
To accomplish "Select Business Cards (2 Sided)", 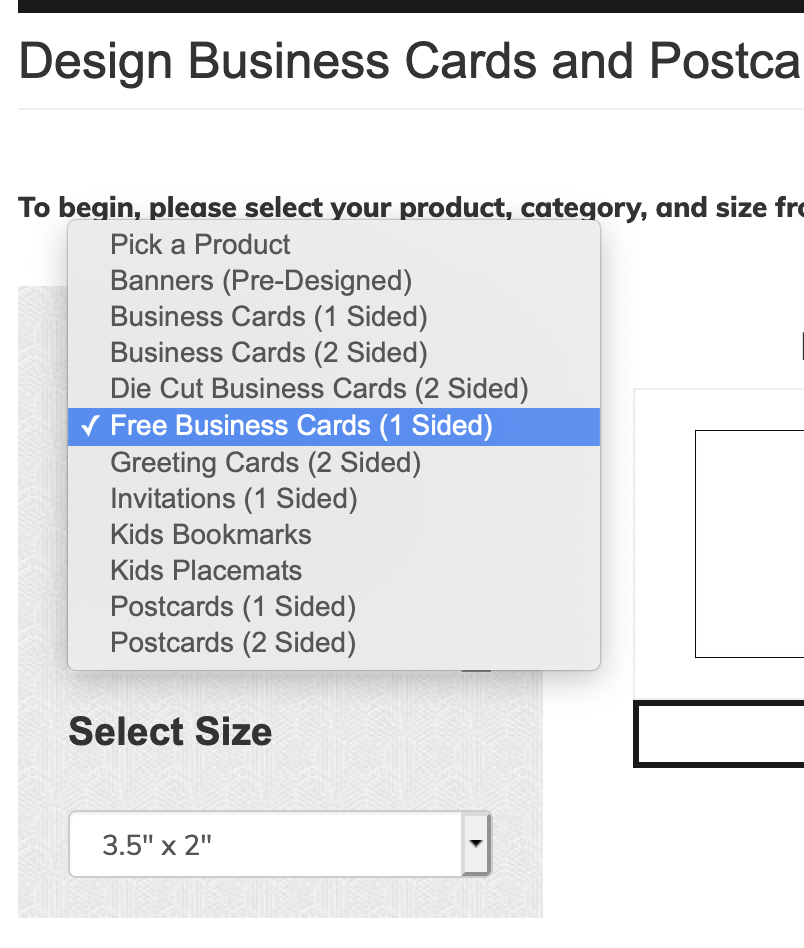I will point(334,353).
